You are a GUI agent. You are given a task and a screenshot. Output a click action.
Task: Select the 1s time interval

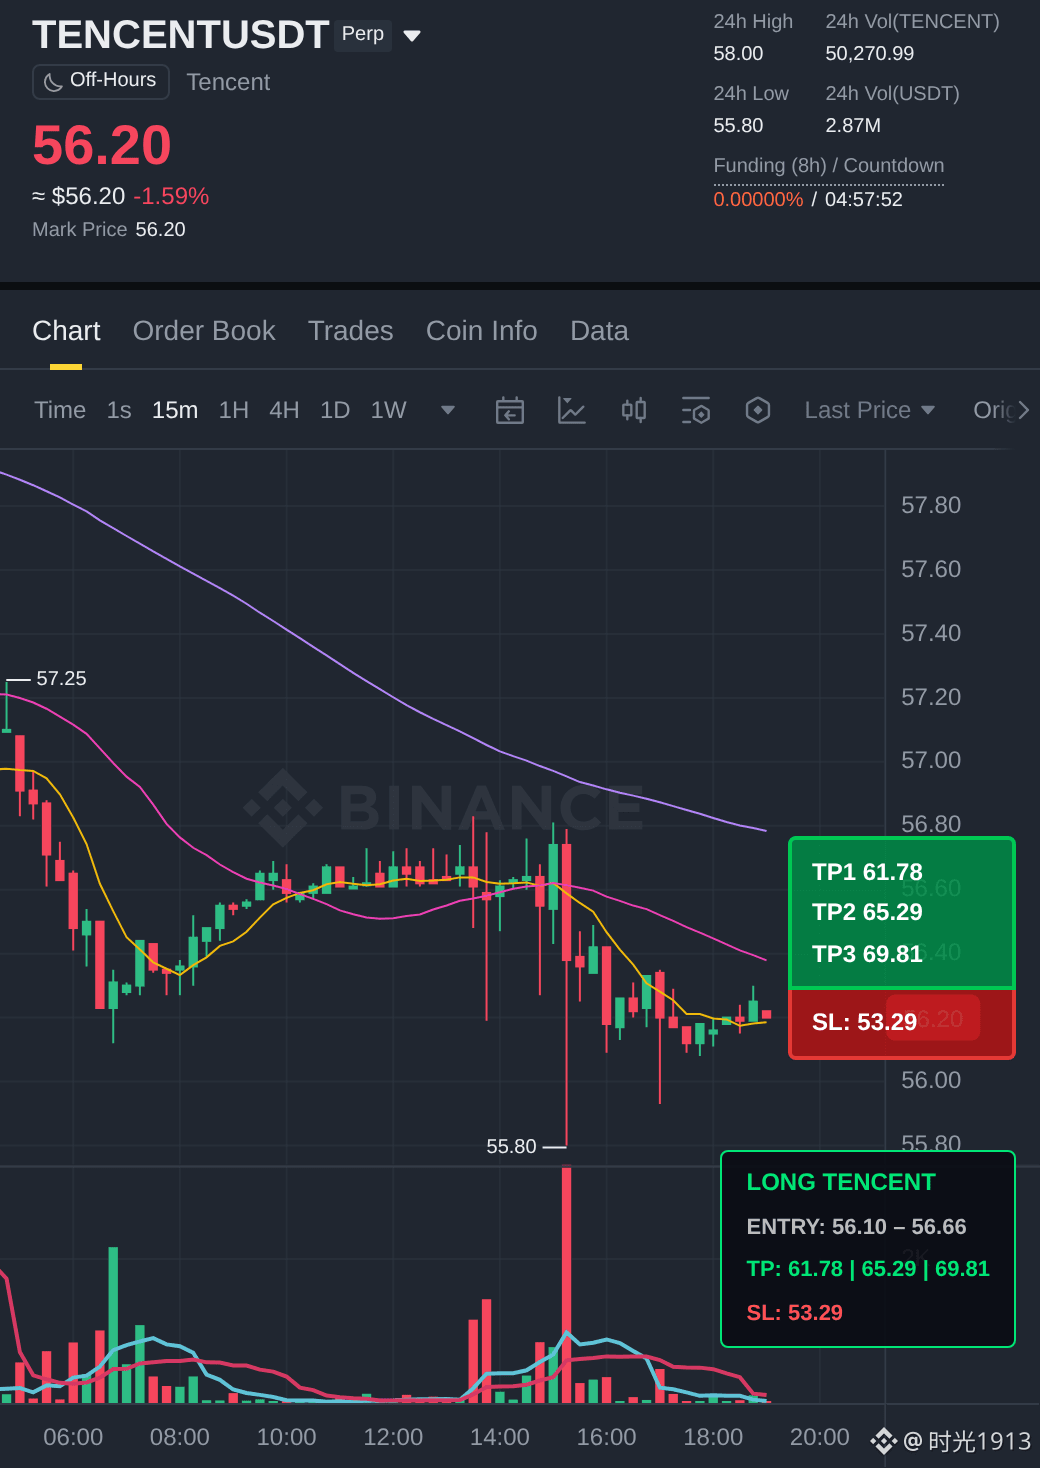coord(119,410)
